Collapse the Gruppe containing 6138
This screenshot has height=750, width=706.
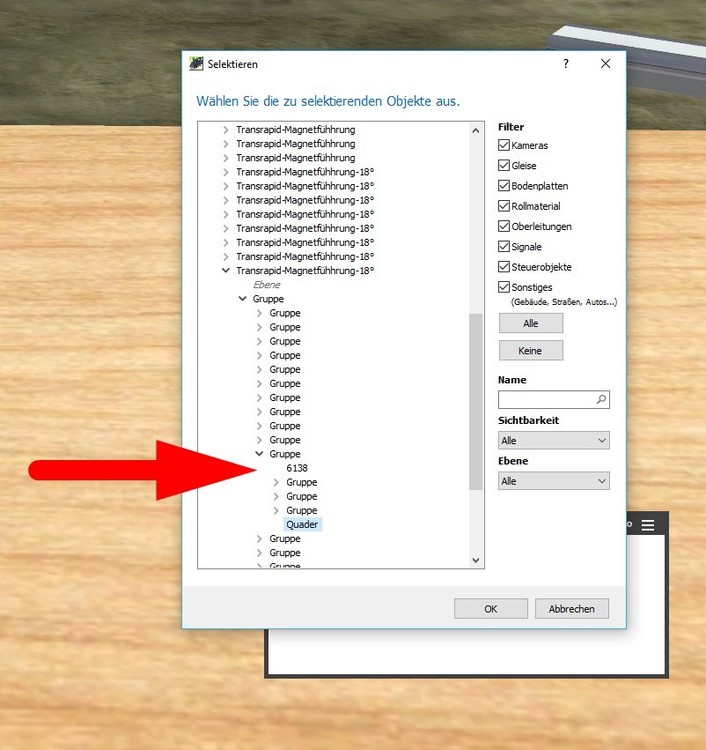[259, 454]
